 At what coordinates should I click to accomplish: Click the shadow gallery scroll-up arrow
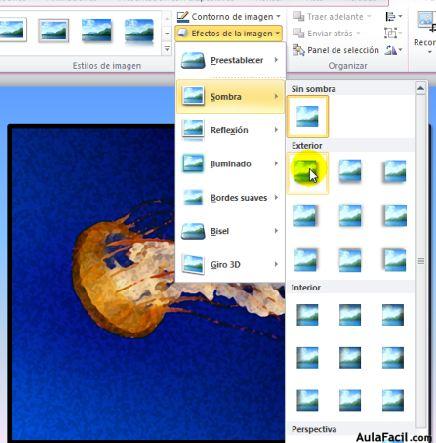421,88
